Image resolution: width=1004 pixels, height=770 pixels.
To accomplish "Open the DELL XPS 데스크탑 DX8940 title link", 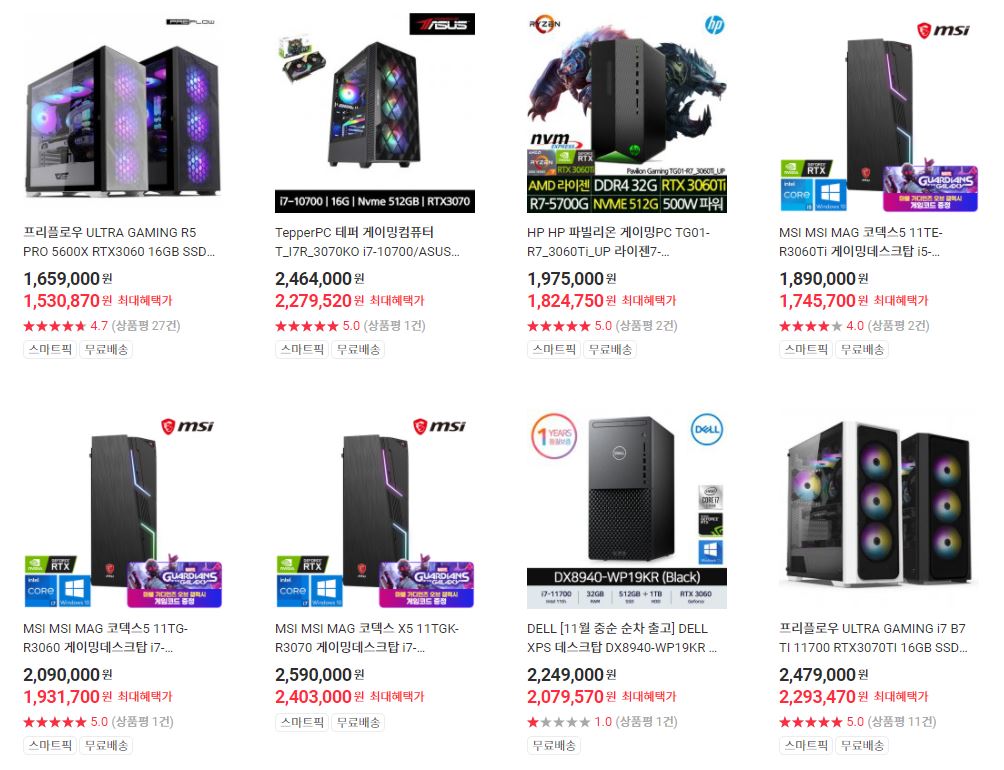I will pos(622,638).
